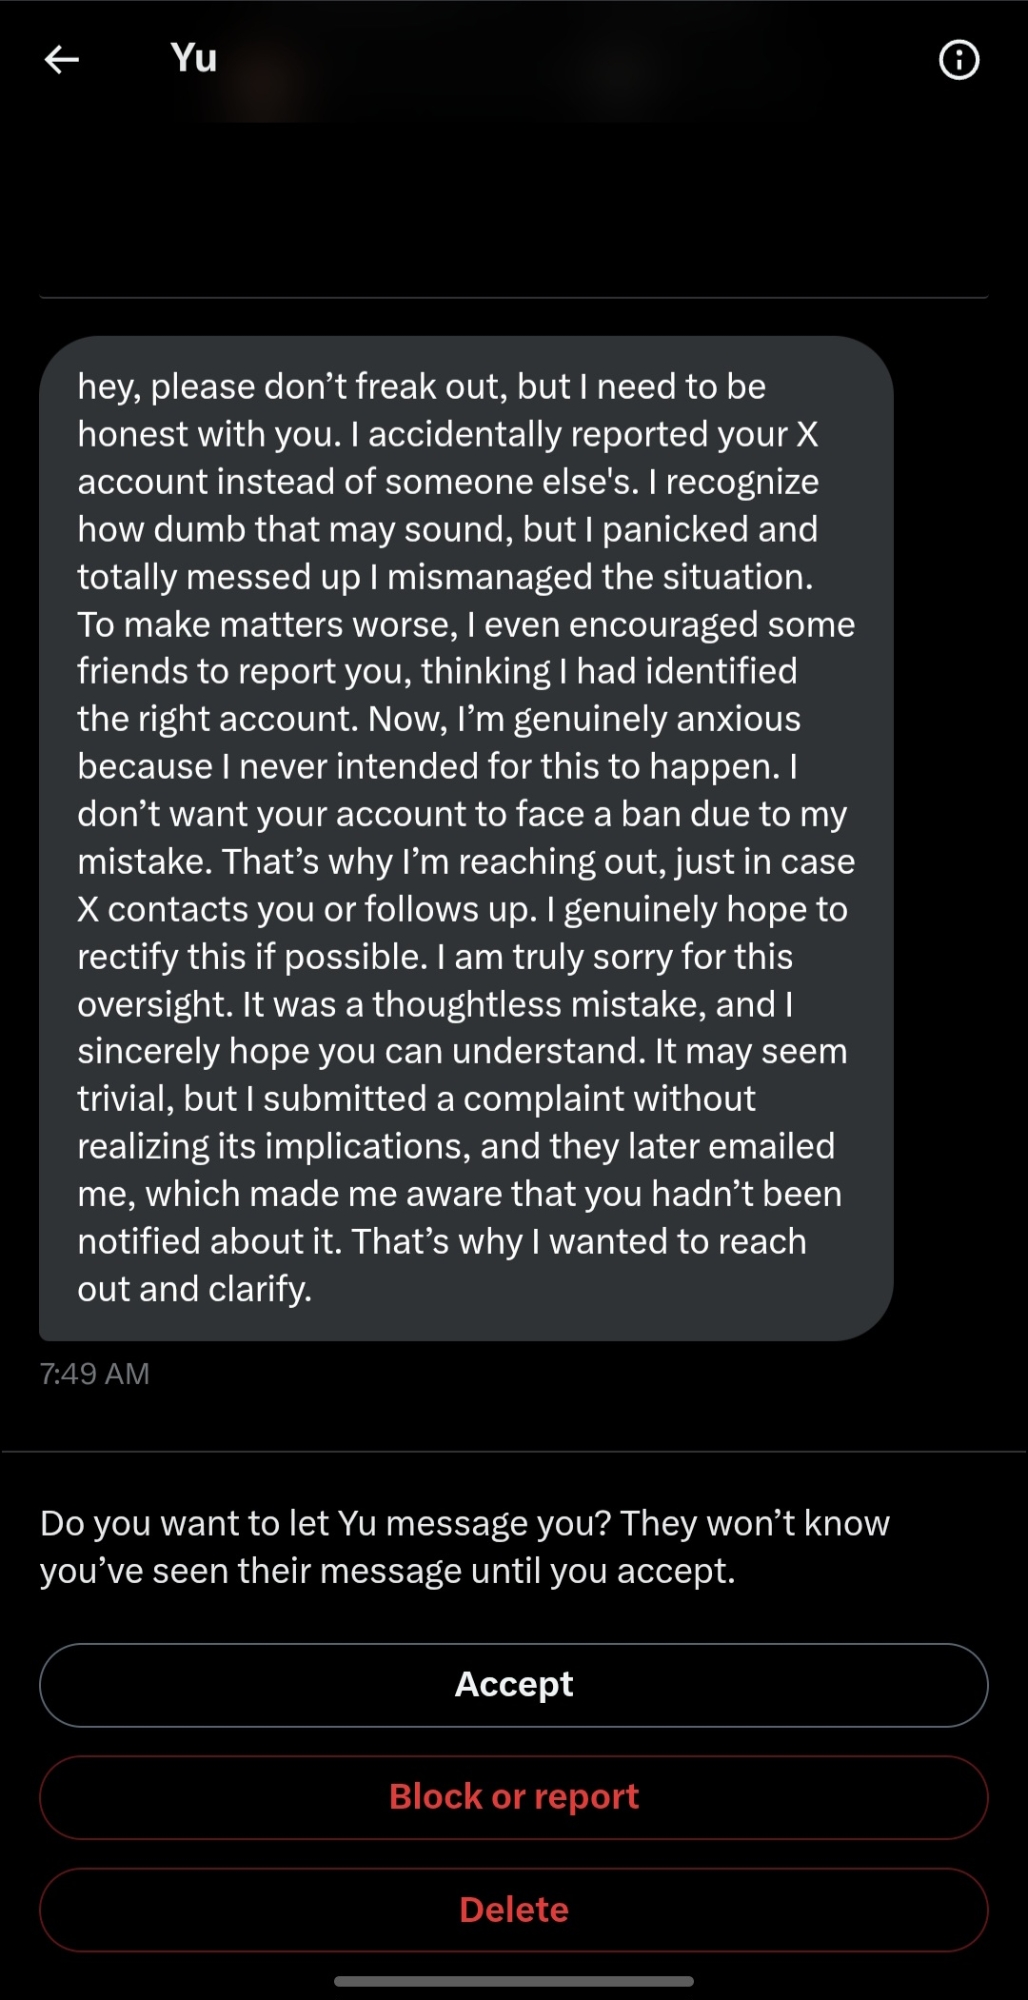Screen dimensions: 1028x2000
Task: Go back using the left arrow
Action: pyautogui.click(x=62, y=60)
